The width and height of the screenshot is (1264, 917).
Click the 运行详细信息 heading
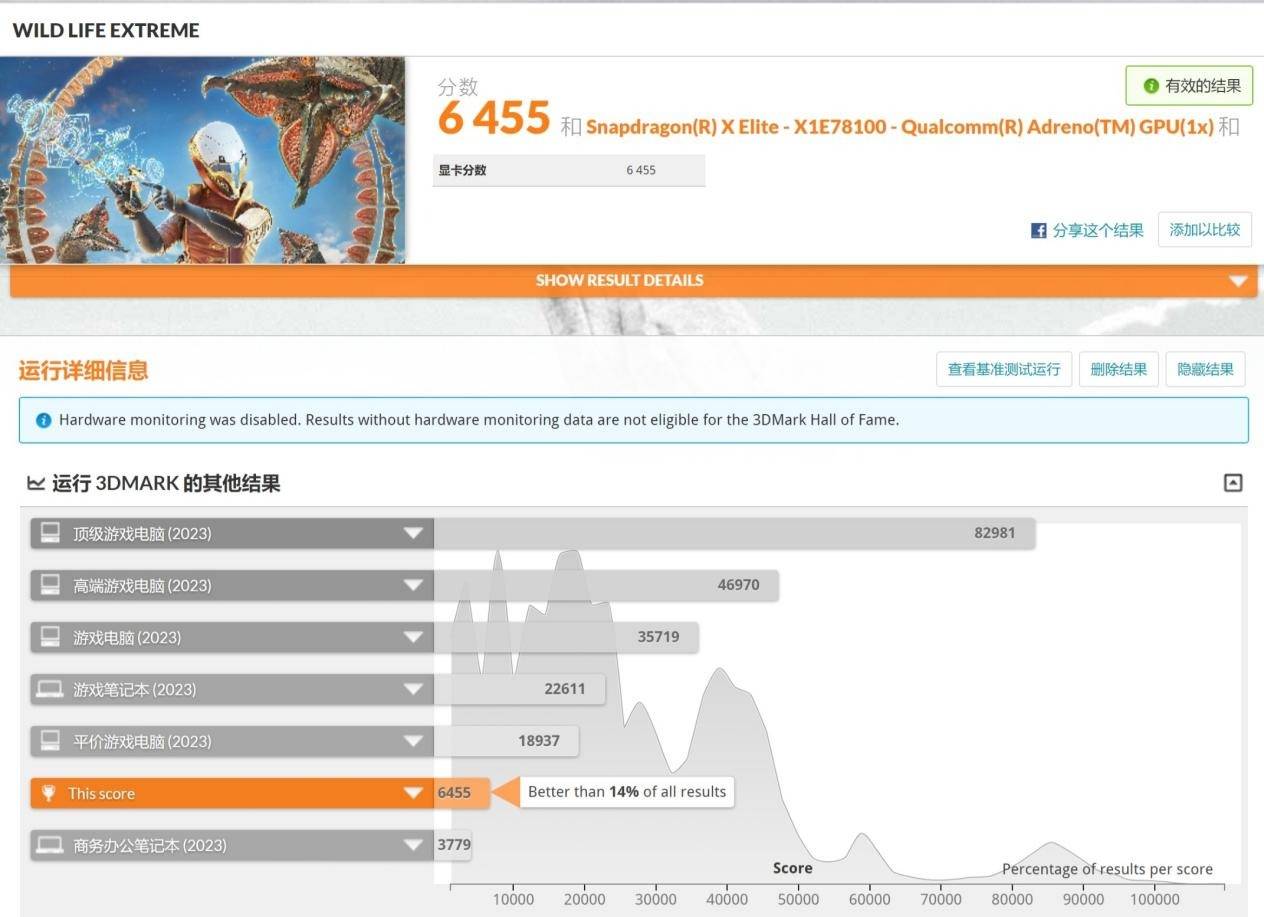pos(83,370)
